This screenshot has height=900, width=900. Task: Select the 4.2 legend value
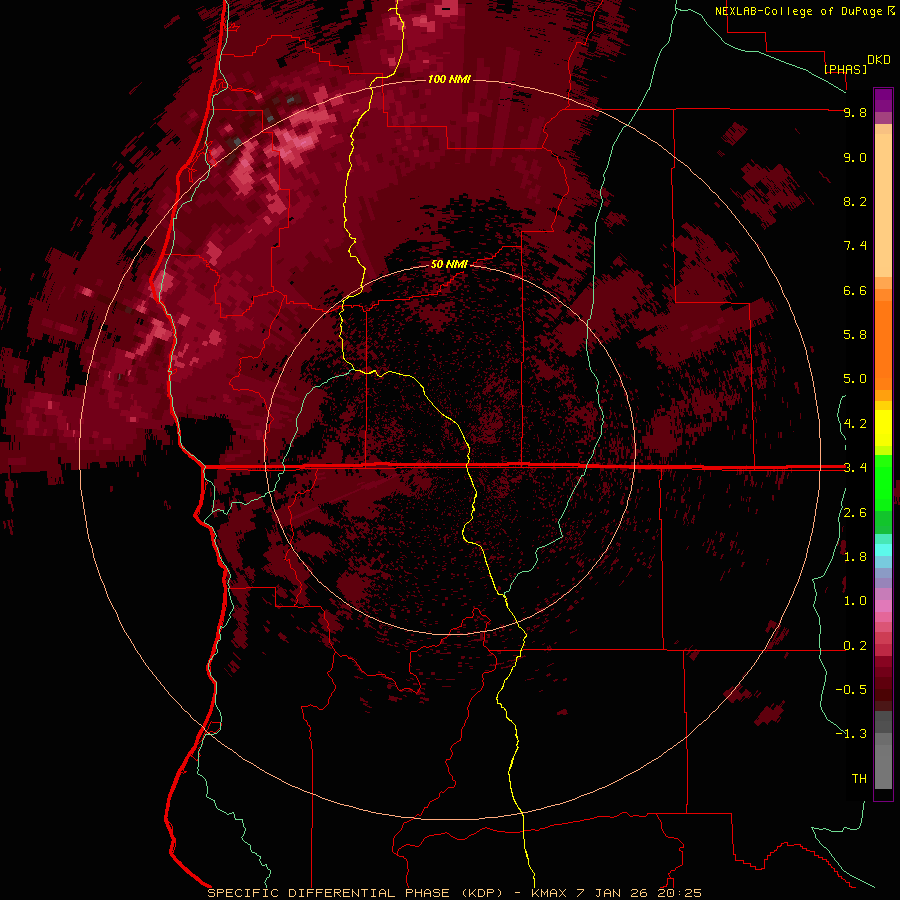point(855,424)
